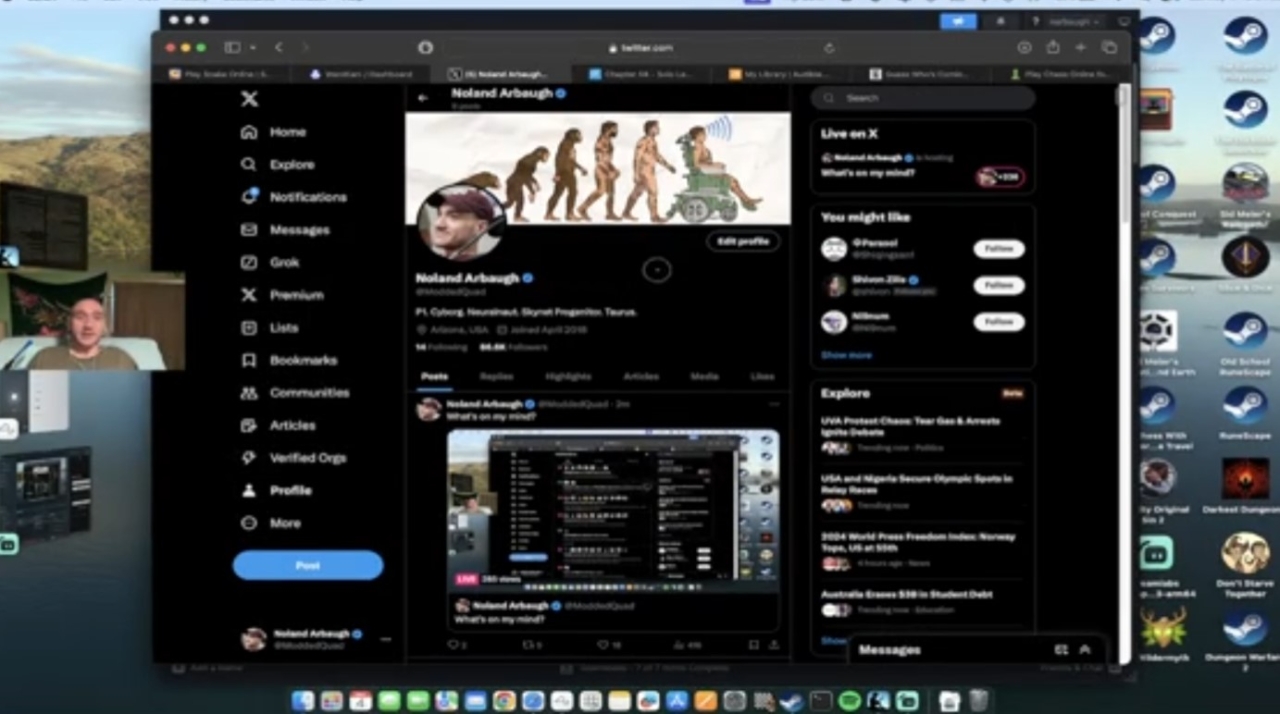Switch to the Highlights tab
The height and width of the screenshot is (714, 1280).
(x=568, y=377)
